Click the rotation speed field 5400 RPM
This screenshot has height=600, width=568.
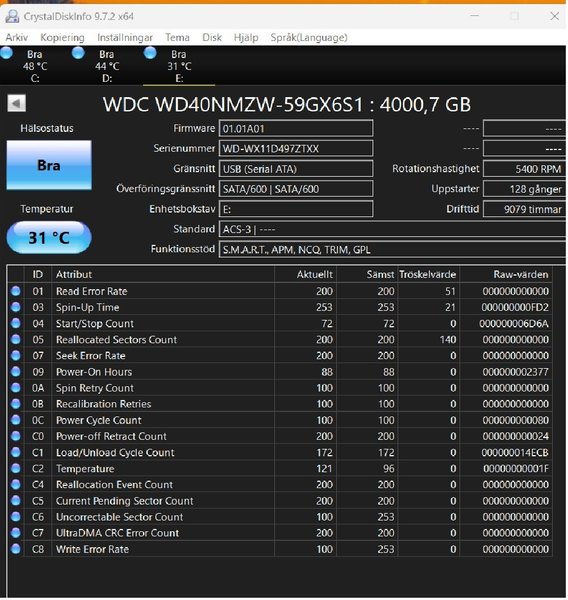coord(524,169)
